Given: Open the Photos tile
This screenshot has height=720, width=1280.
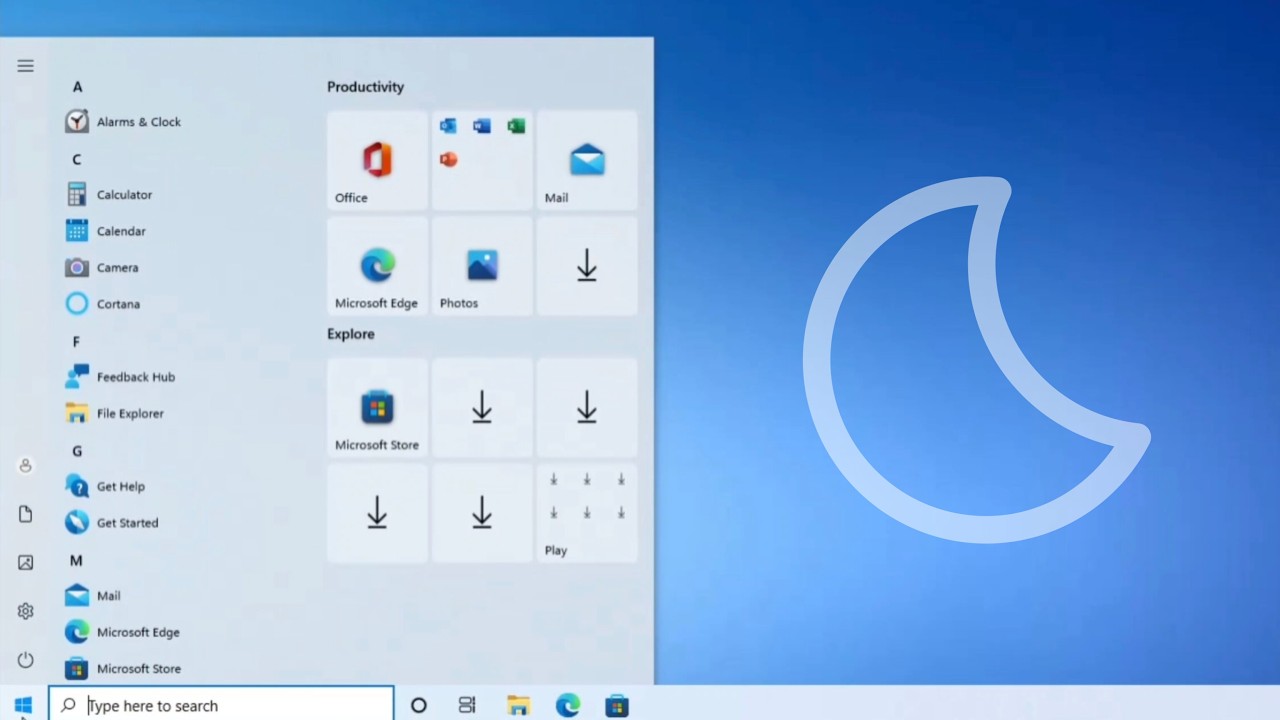Looking at the screenshot, I should tap(482, 266).
